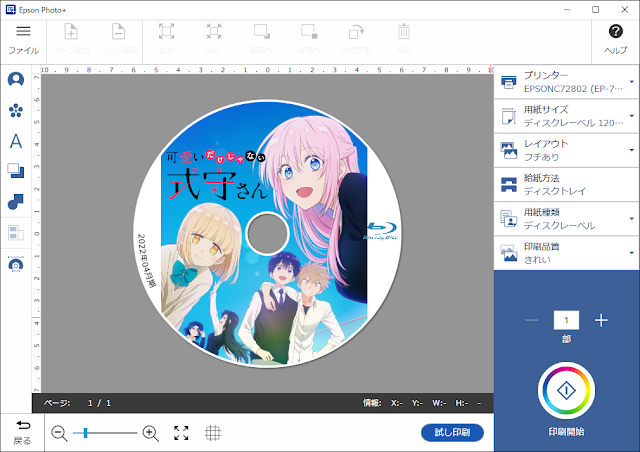Image resolution: width=640 pixels, height=452 pixels.
Task: Select the 2022年04月期 text on the disc
Action: tap(147, 261)
